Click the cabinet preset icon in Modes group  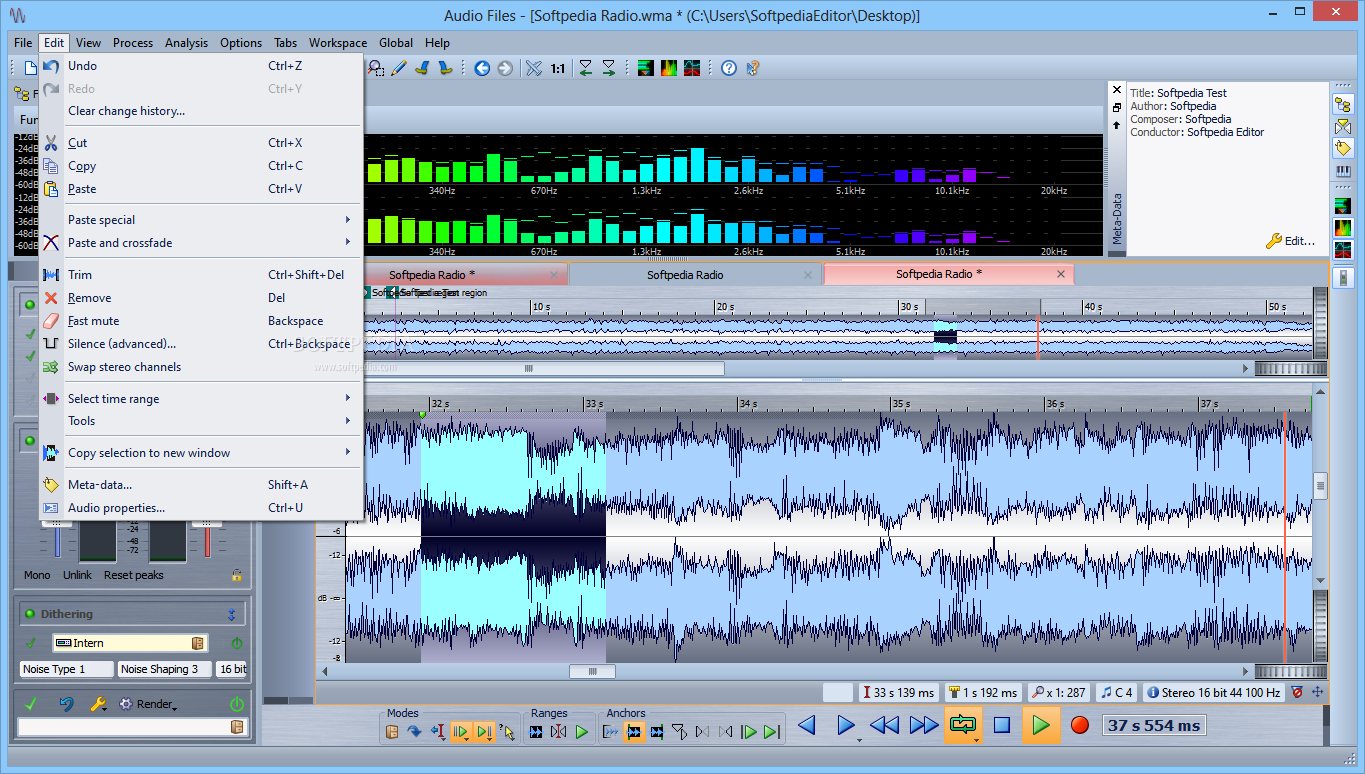click(x=393, y=732)
